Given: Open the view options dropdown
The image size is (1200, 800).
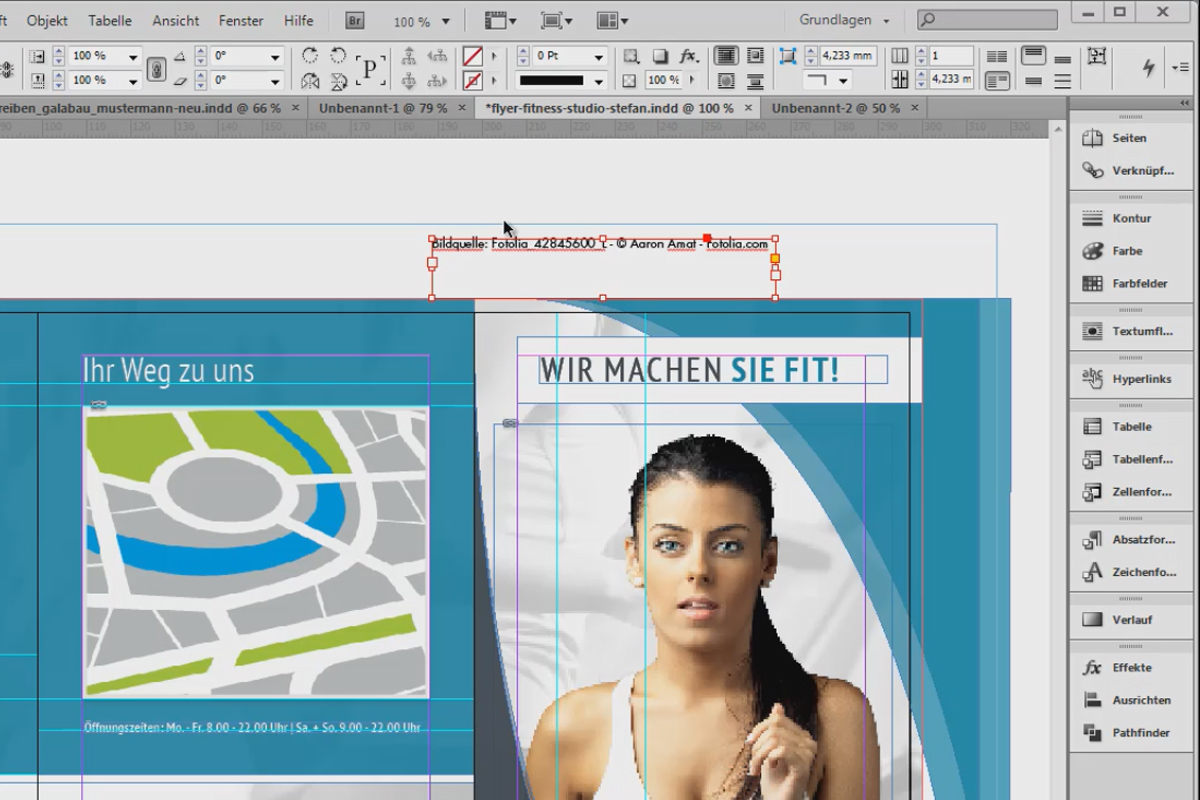Looking at the screenshot, I should pyautogui.click(x=501, y=20).
